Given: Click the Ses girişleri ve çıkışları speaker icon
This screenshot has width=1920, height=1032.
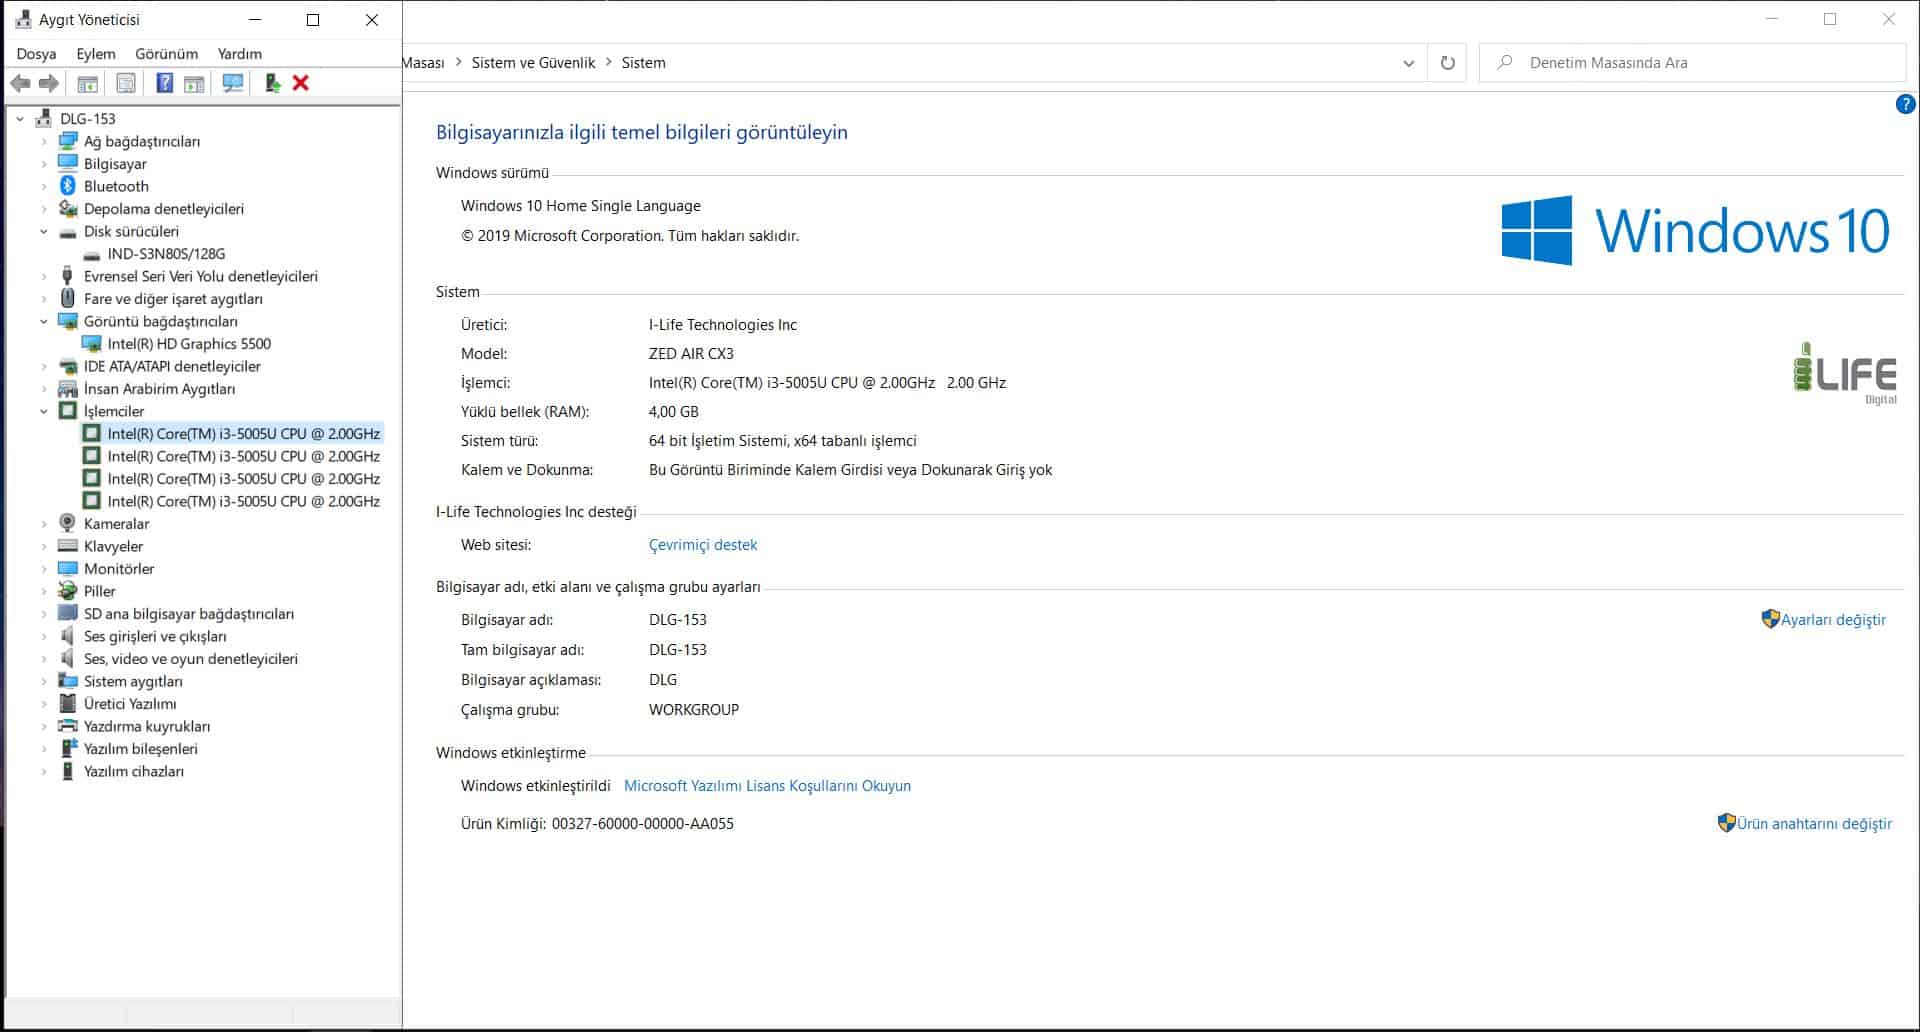Looking at the screenshot, I should click(x=67, y=636).
